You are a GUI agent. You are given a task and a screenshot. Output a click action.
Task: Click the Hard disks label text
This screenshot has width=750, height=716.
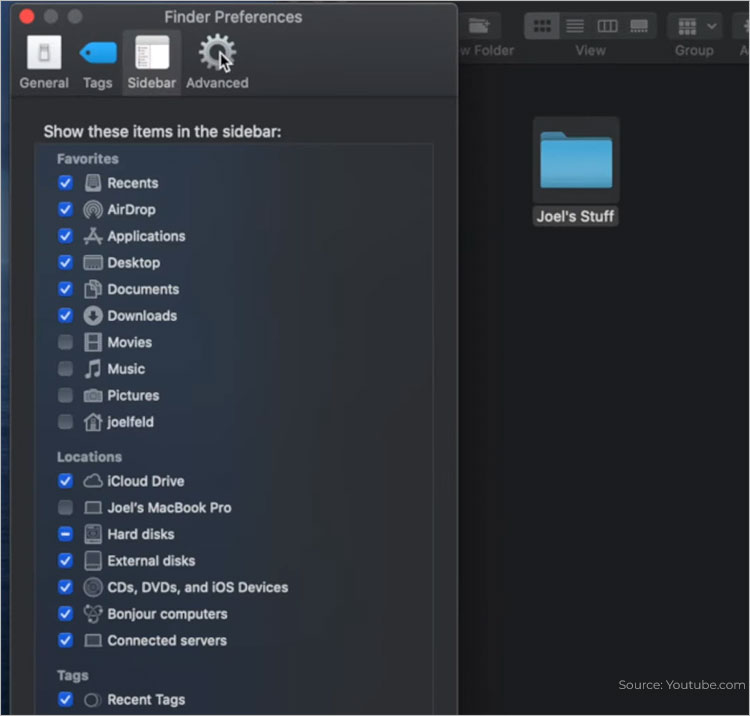tap(141, 534)
